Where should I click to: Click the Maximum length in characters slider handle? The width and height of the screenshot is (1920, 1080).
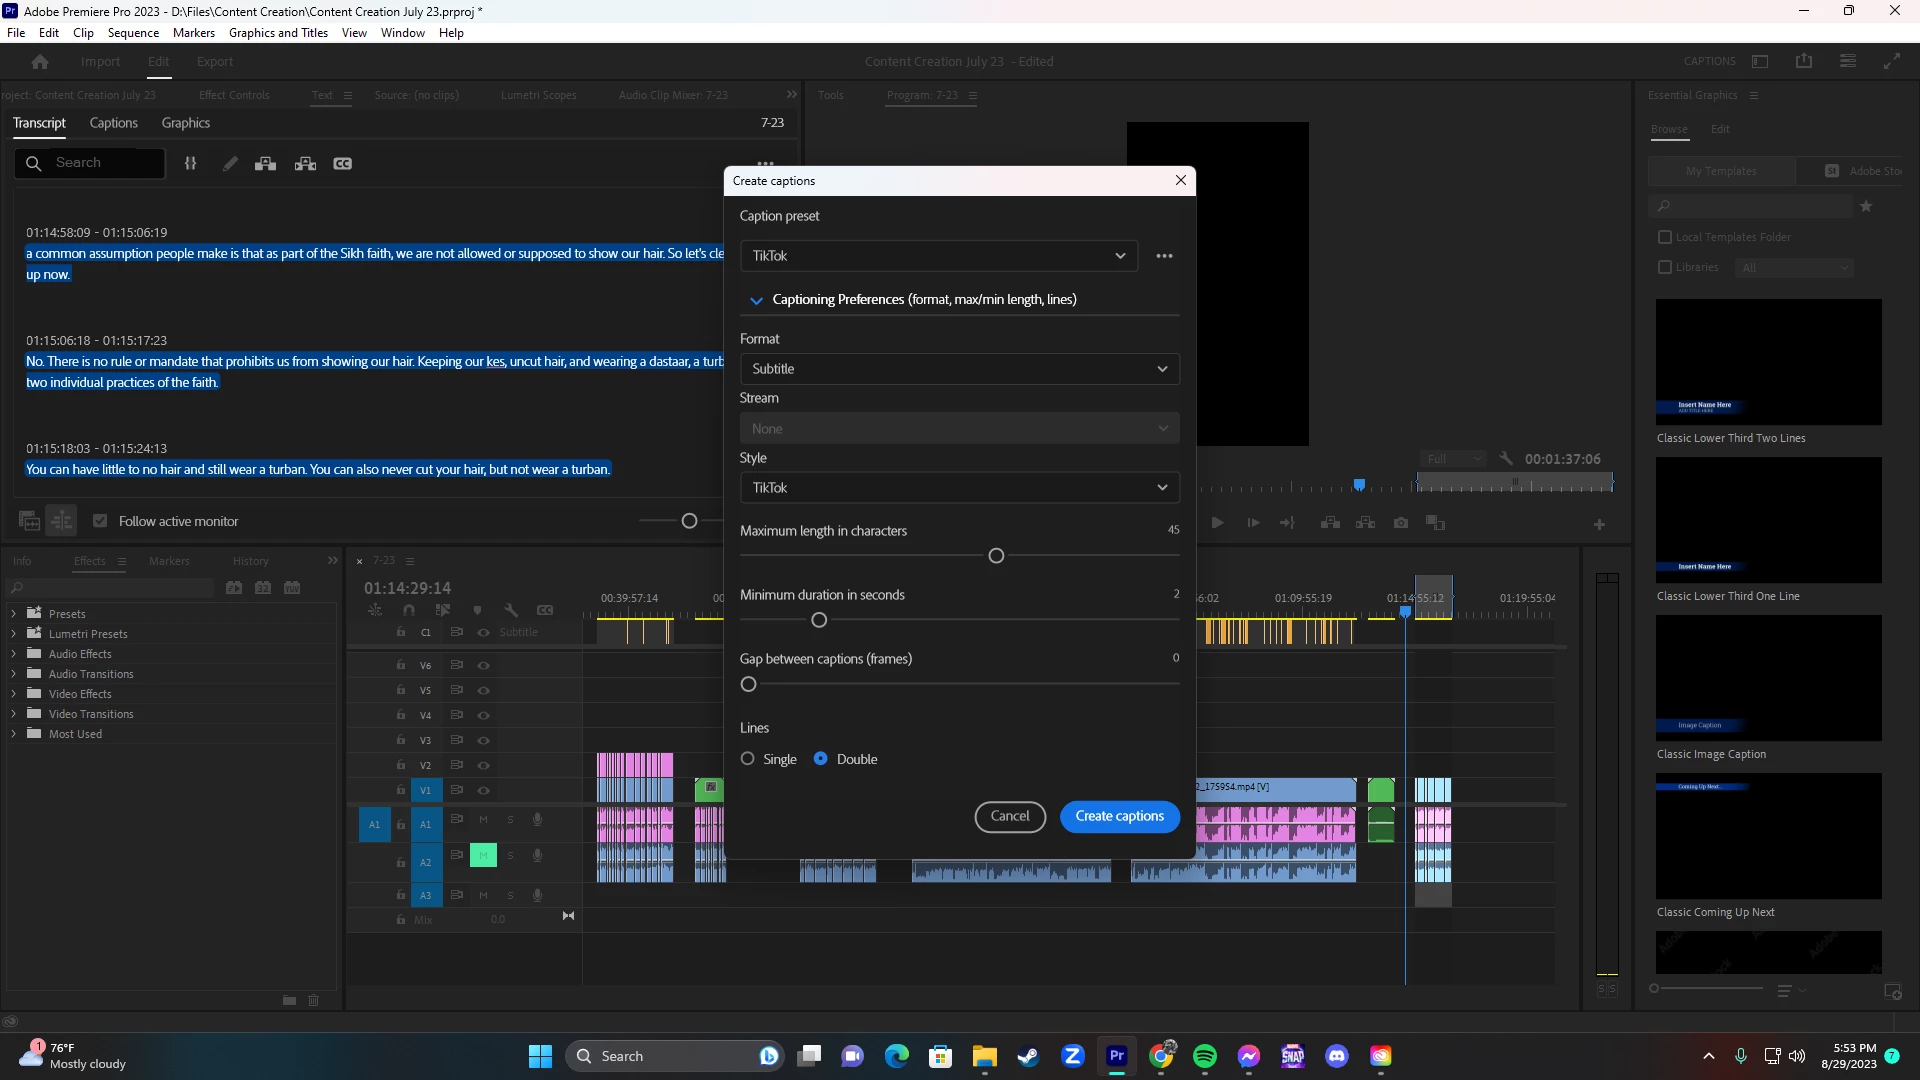pos(996,556)
